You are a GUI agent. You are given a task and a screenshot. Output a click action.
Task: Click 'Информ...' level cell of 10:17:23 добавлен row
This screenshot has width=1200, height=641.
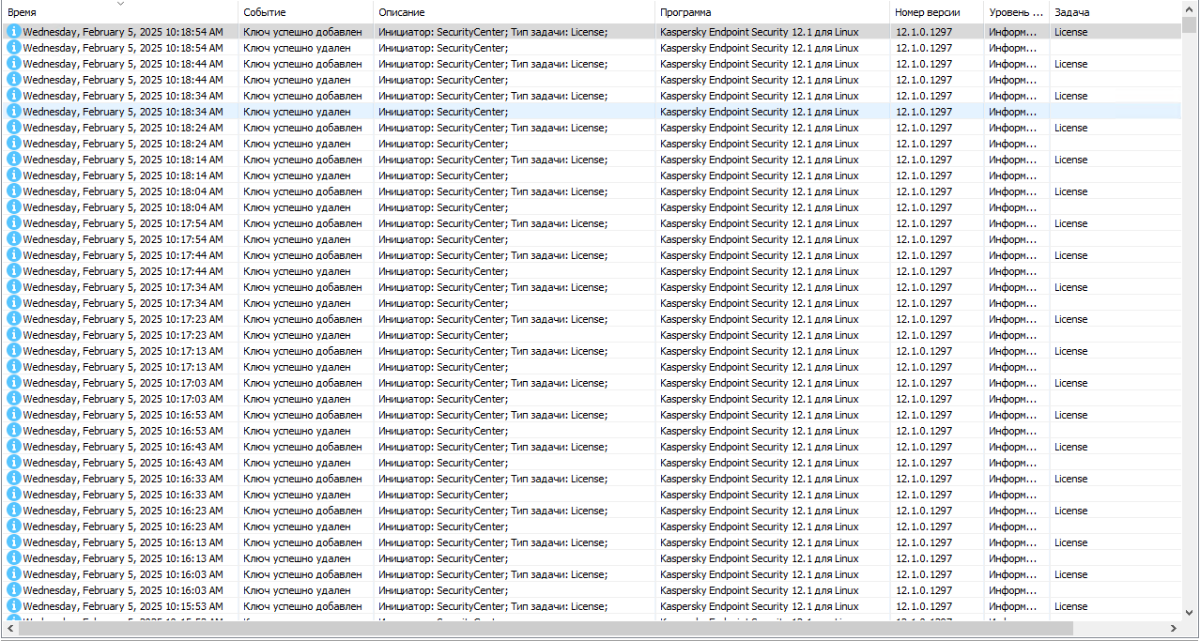click(1013, 319)
